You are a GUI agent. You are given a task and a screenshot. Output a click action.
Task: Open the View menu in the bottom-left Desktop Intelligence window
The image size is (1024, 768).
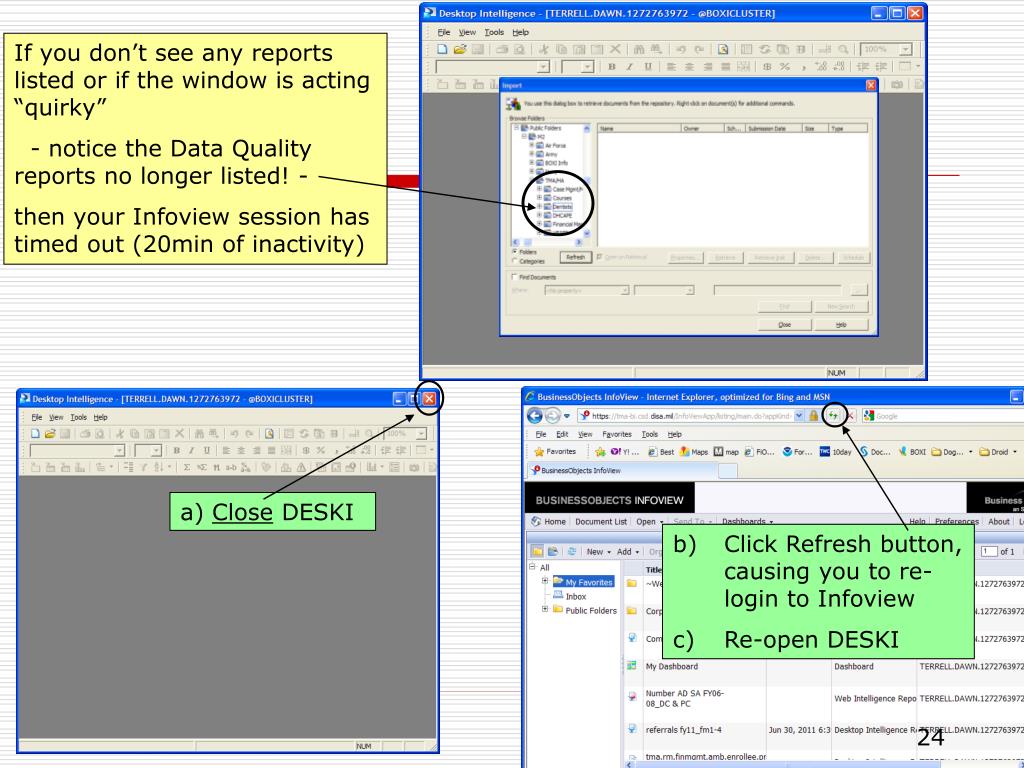click(57, 417)
